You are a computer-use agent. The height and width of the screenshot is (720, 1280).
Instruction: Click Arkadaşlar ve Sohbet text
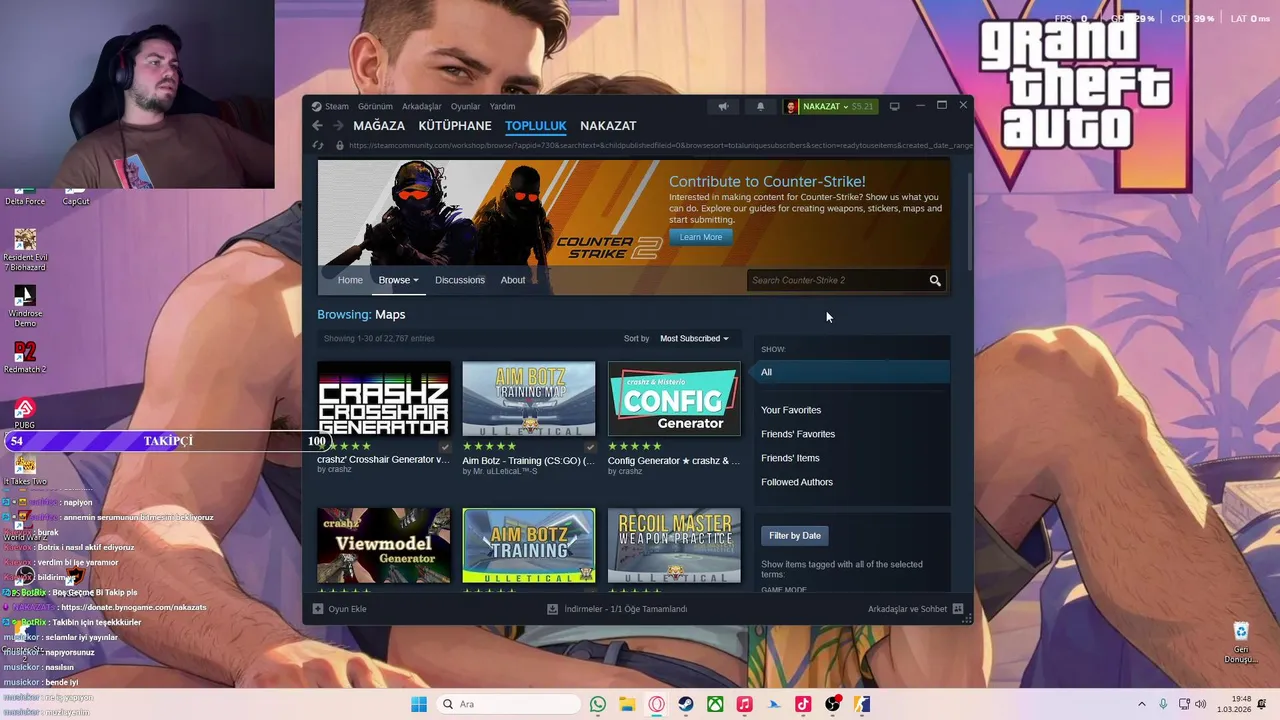click(907, 608)
